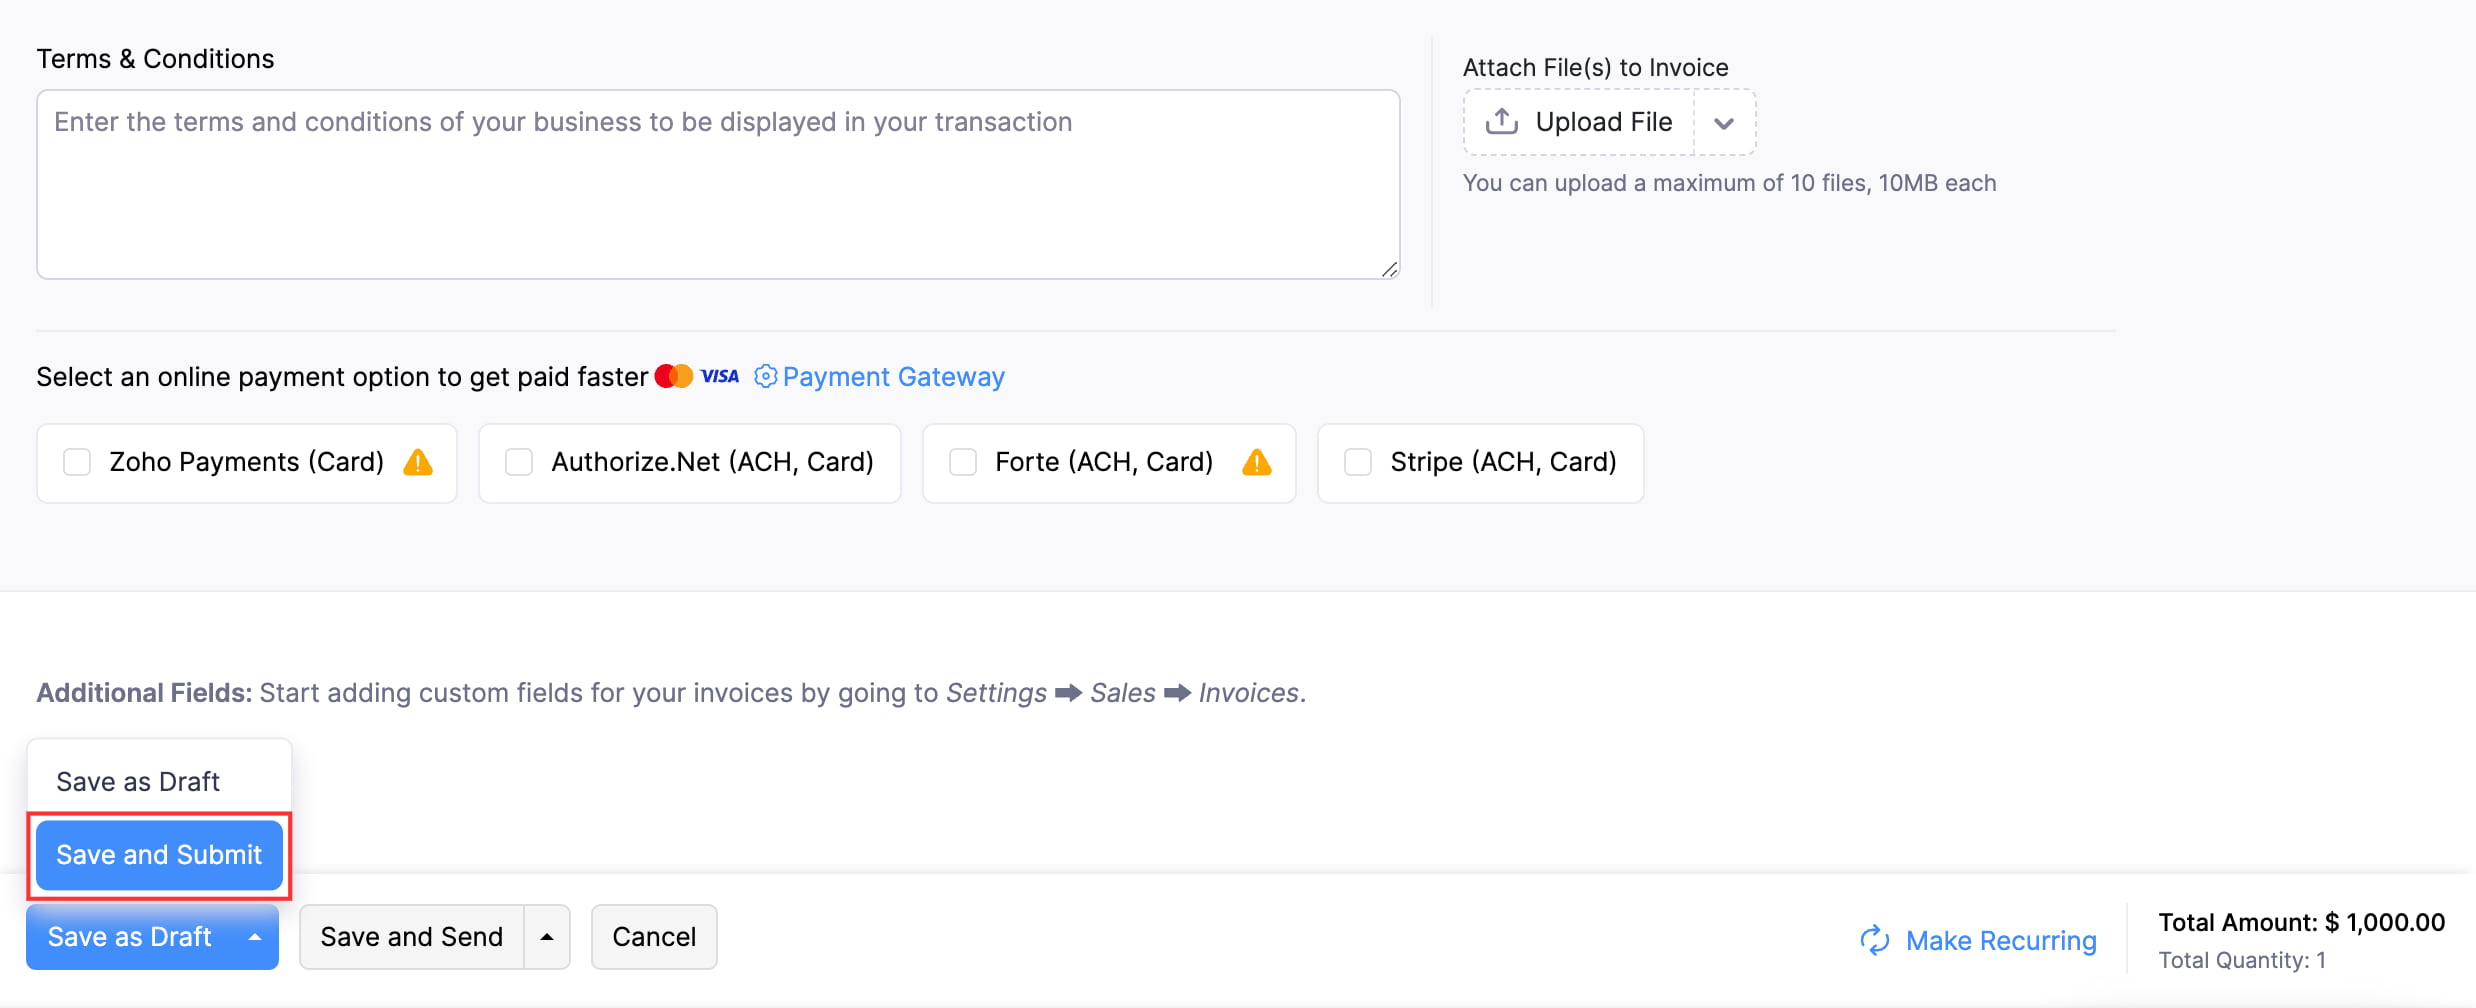Image resolution: width=2476 pixels, height=1008 pixels.
Task: Click Make Recurring
Action: [2003, 940]
